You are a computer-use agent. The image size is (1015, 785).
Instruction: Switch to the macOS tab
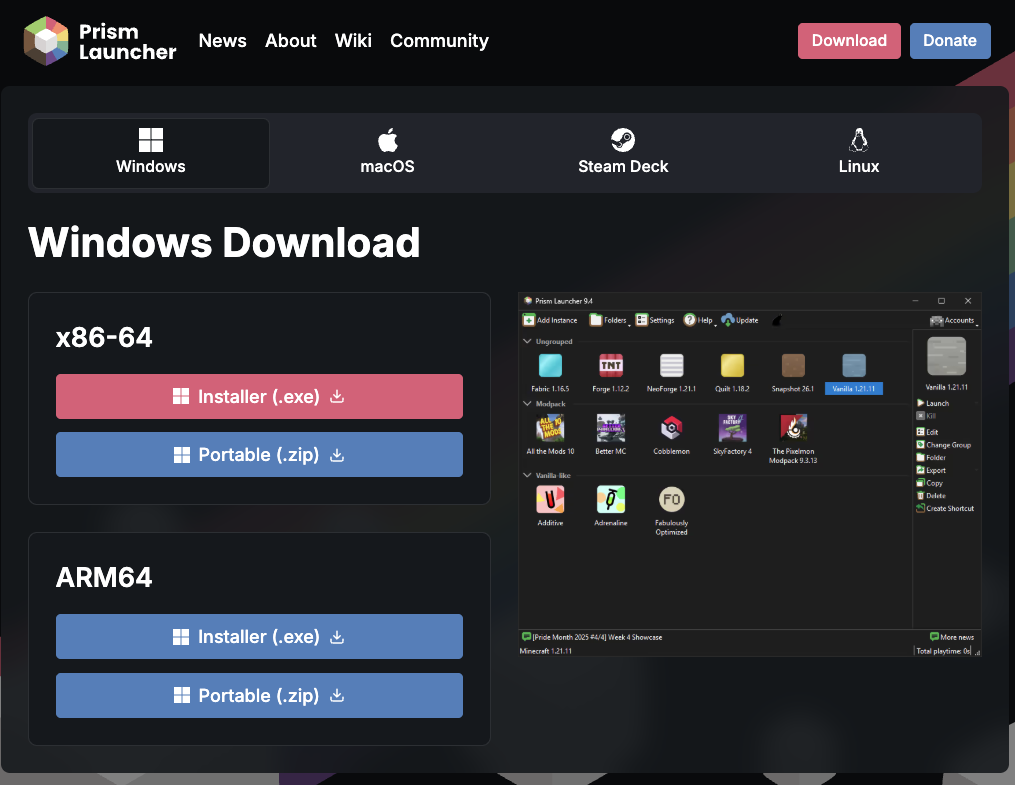tap(387, 153)
